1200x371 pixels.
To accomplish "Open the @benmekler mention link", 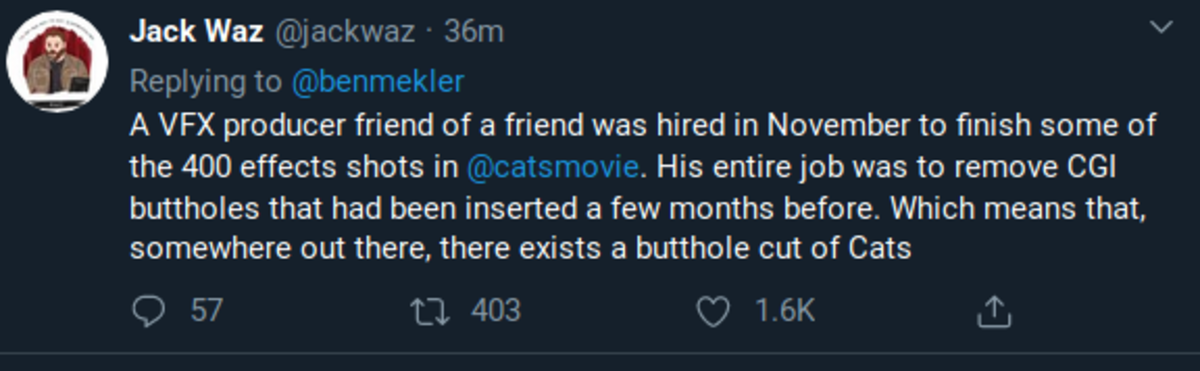I will 377,81.
